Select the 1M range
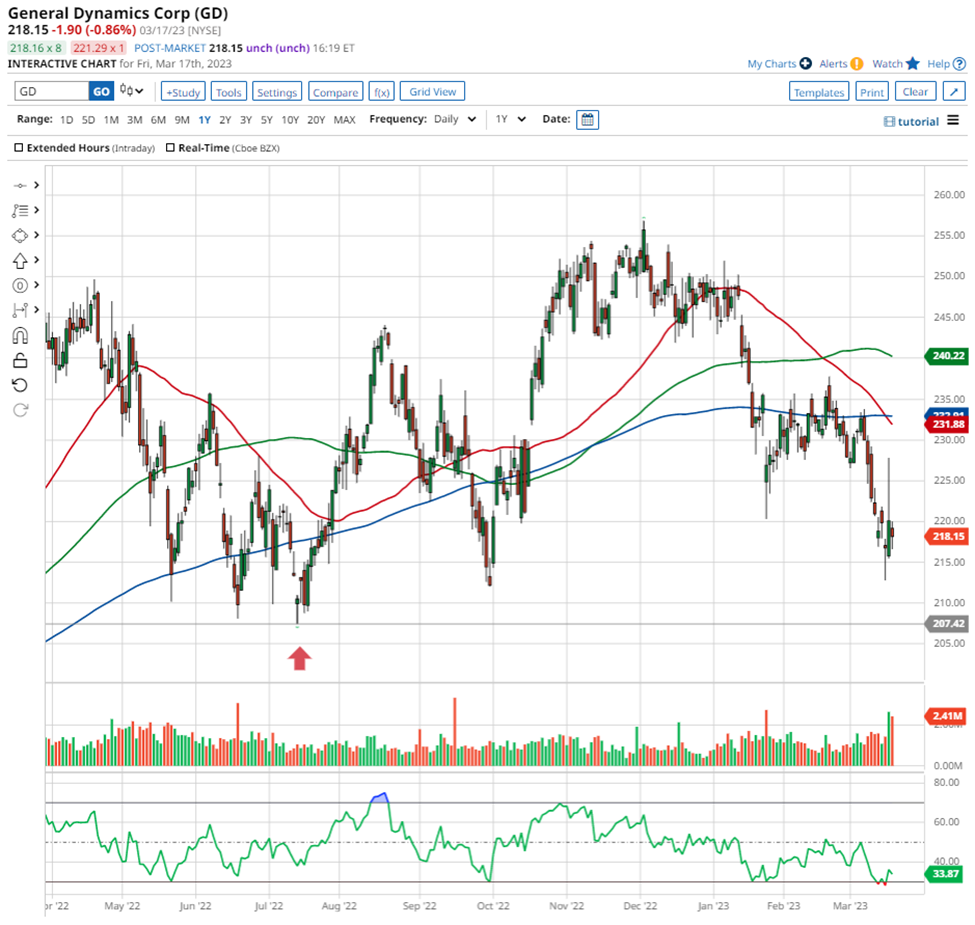 coord(111,119)
